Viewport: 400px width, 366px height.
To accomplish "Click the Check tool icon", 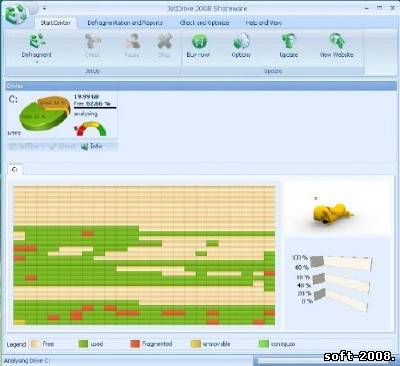I will click(93, 41).
